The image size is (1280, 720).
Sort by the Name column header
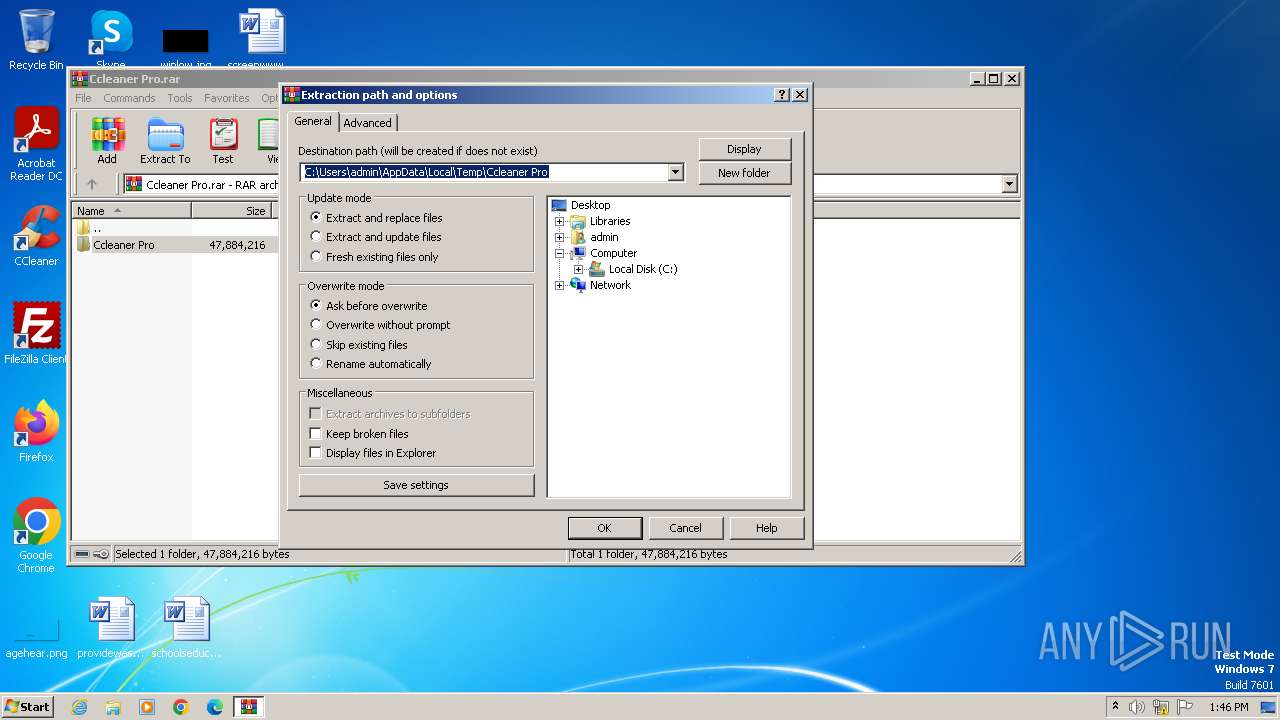[x=132, y=211]
